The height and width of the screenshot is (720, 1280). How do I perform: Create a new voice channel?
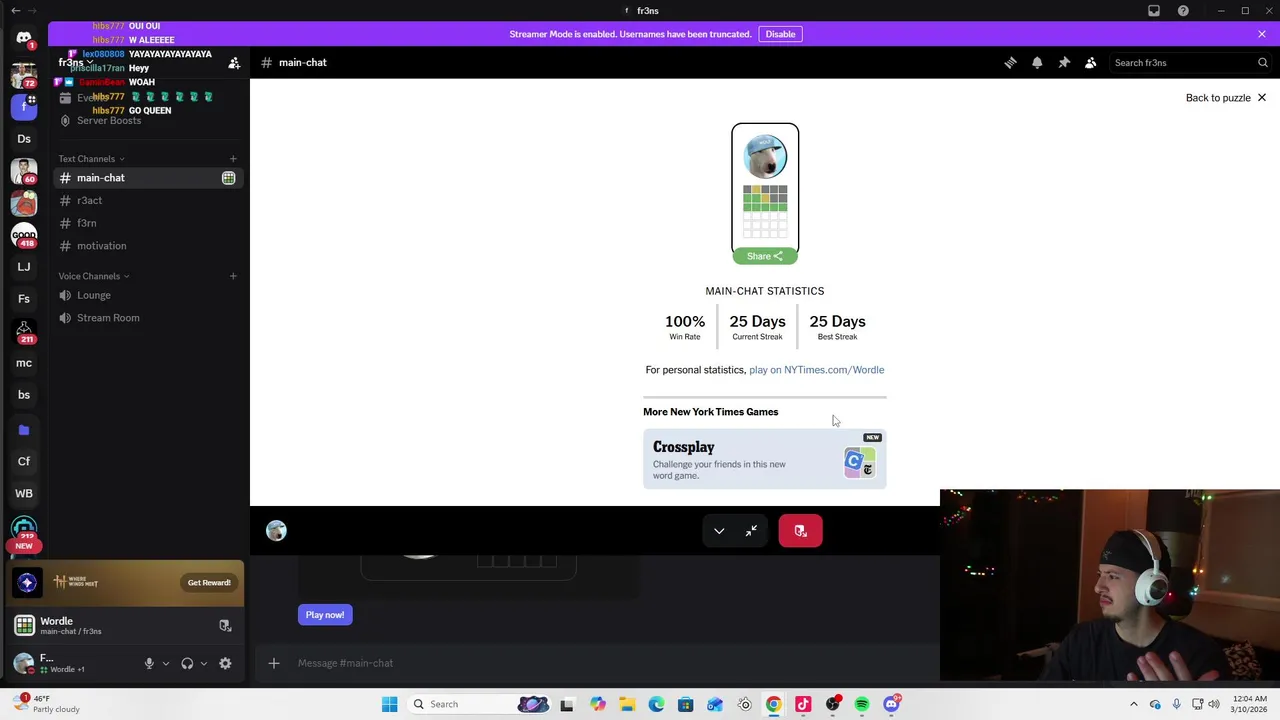point(233,276)
